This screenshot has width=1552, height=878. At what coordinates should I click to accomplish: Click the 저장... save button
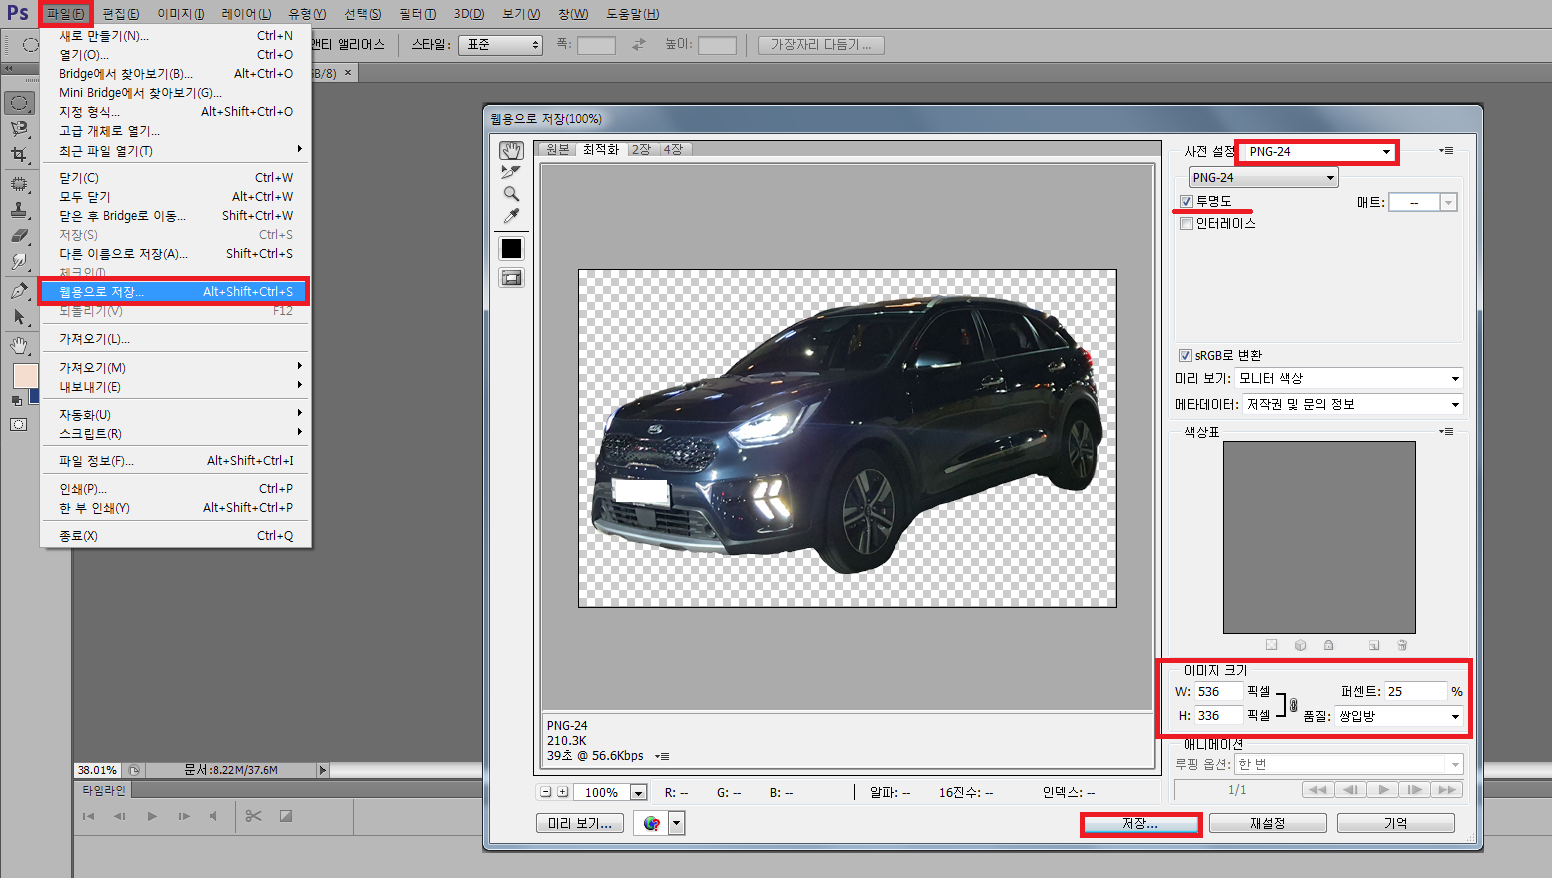click(x=1140, y=824)
